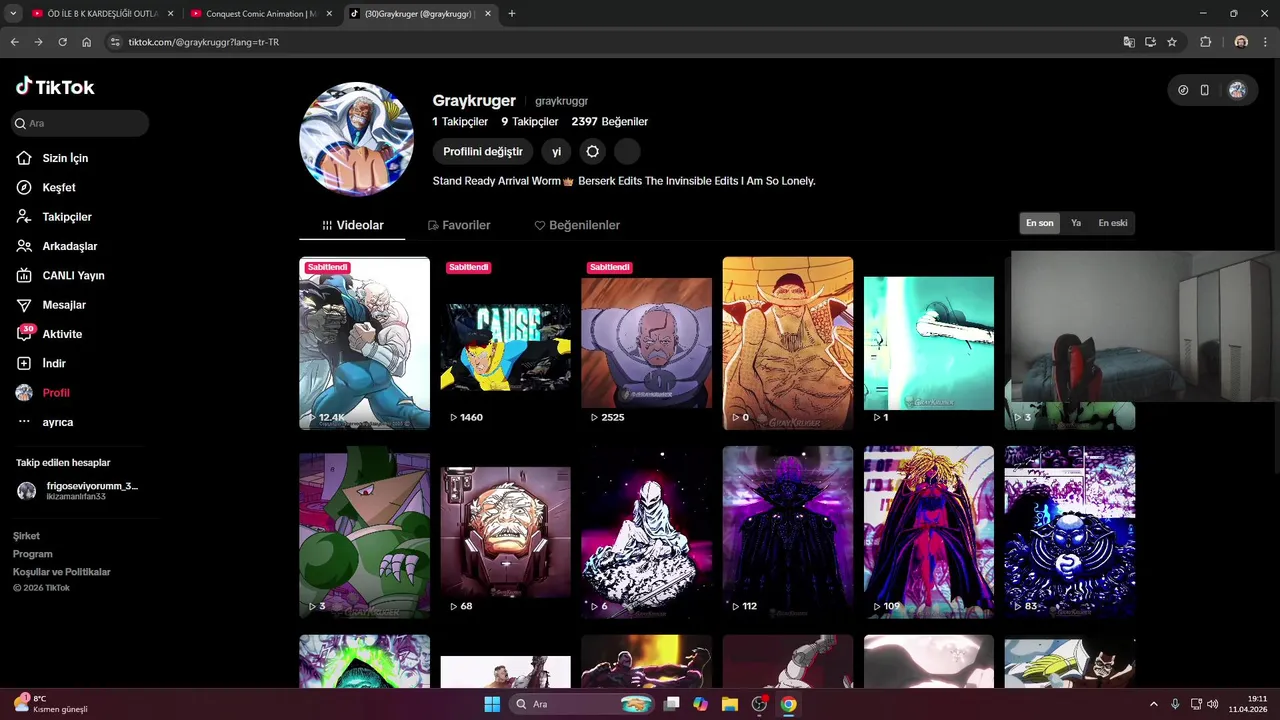Viewport: 1280px width, 720px height.
Task: Switch to the Beğenilenler tab
Action: [577, 225]
